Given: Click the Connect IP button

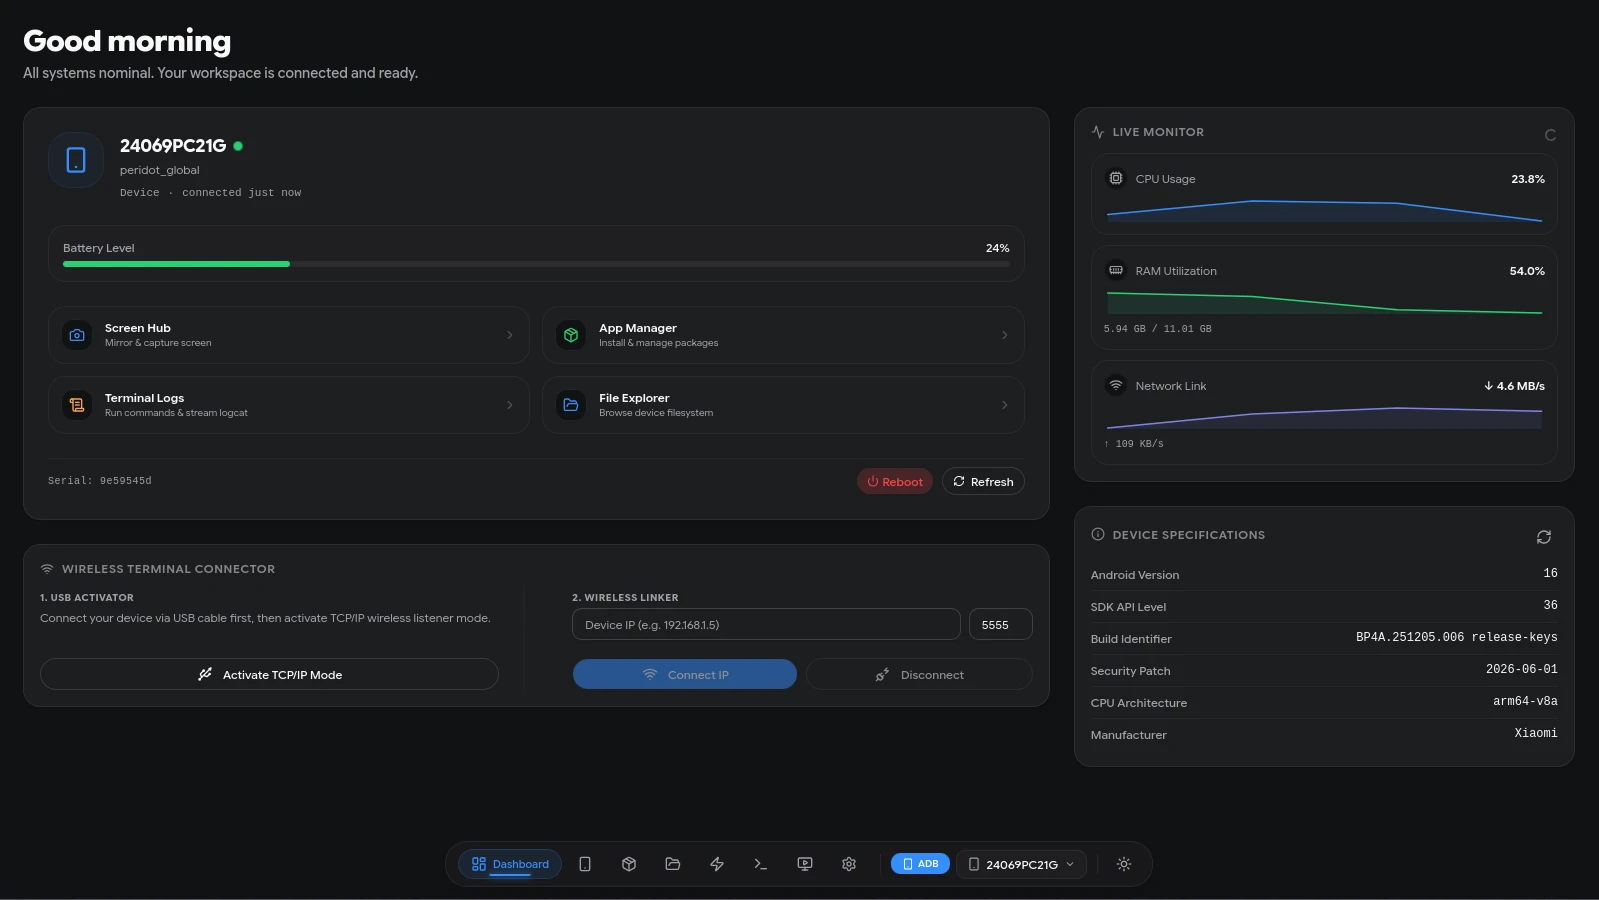Looking at the screenshot, I should 685,674.
